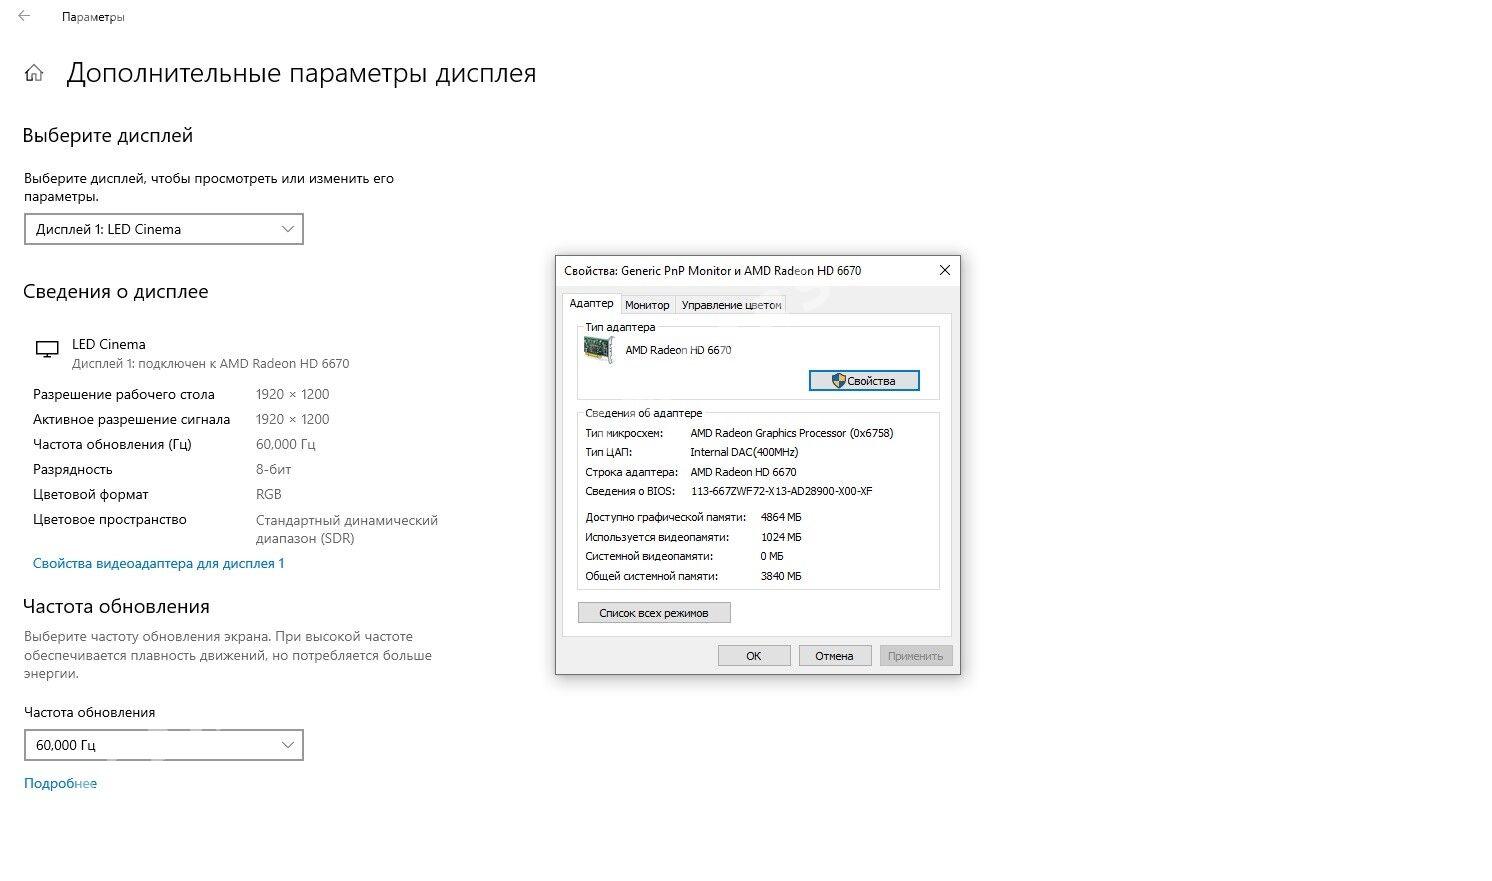Click the AMD Radeon Graphics Processor (0x6758) text
The image size is (1492, 881).
[x=792, y=433]
